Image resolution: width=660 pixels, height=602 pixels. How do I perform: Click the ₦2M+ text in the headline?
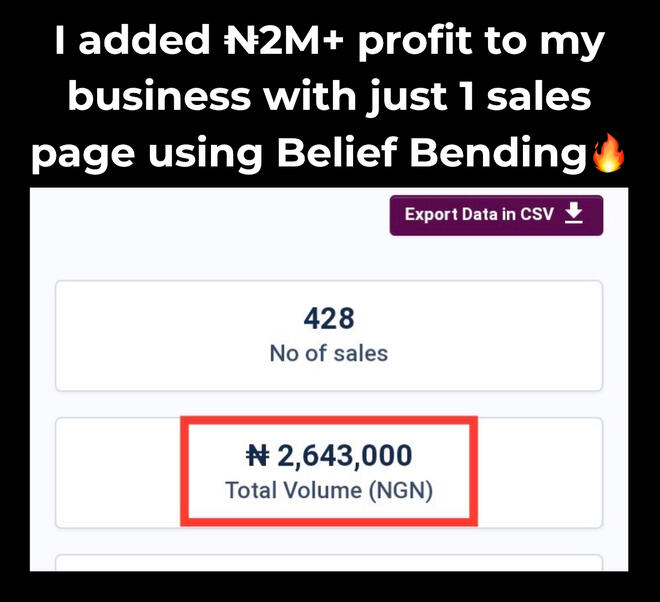284,41
